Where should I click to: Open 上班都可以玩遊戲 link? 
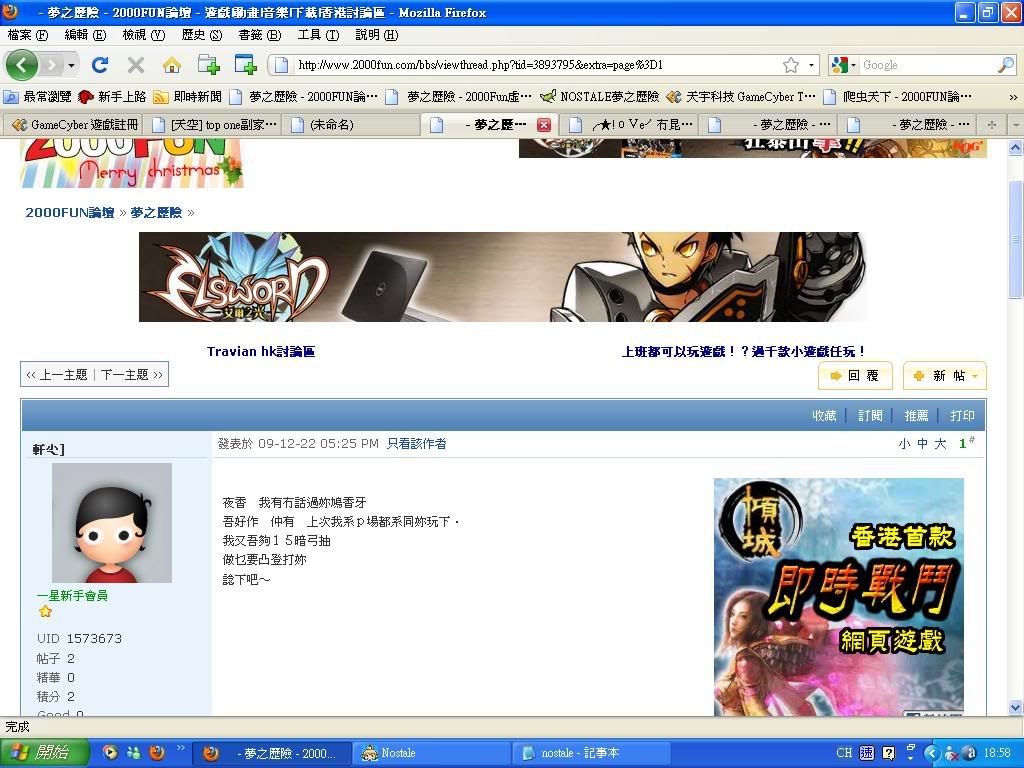[744, 351]
